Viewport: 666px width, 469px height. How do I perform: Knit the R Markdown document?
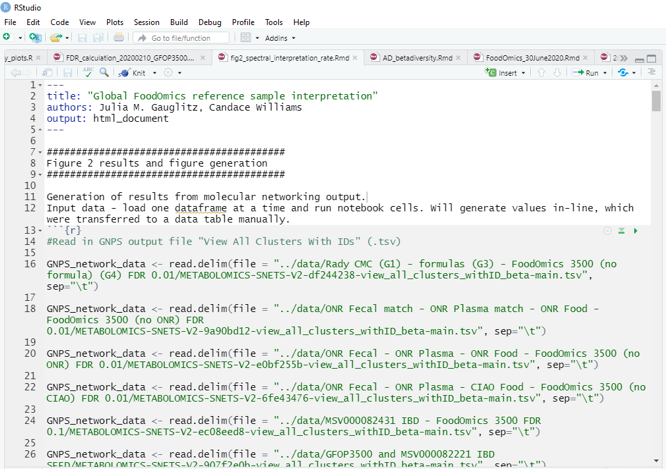[133, 73]
